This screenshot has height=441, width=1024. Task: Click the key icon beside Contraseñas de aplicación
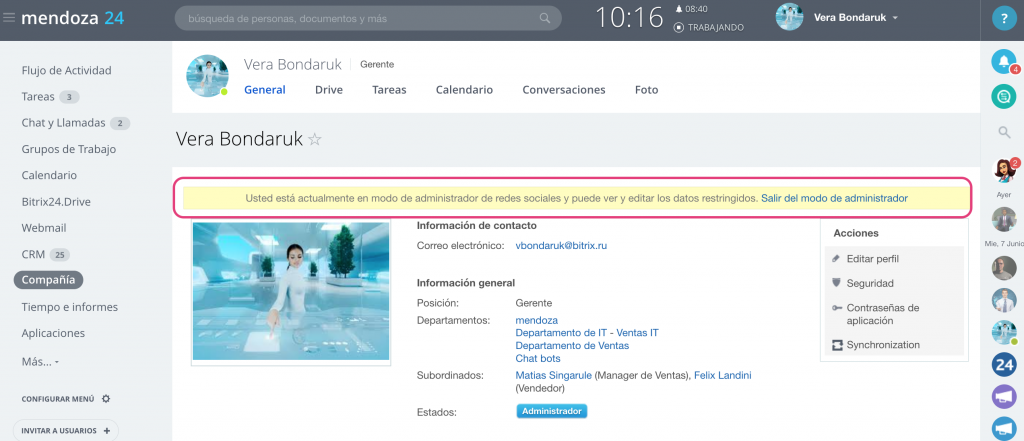click(x=837, y=308)
